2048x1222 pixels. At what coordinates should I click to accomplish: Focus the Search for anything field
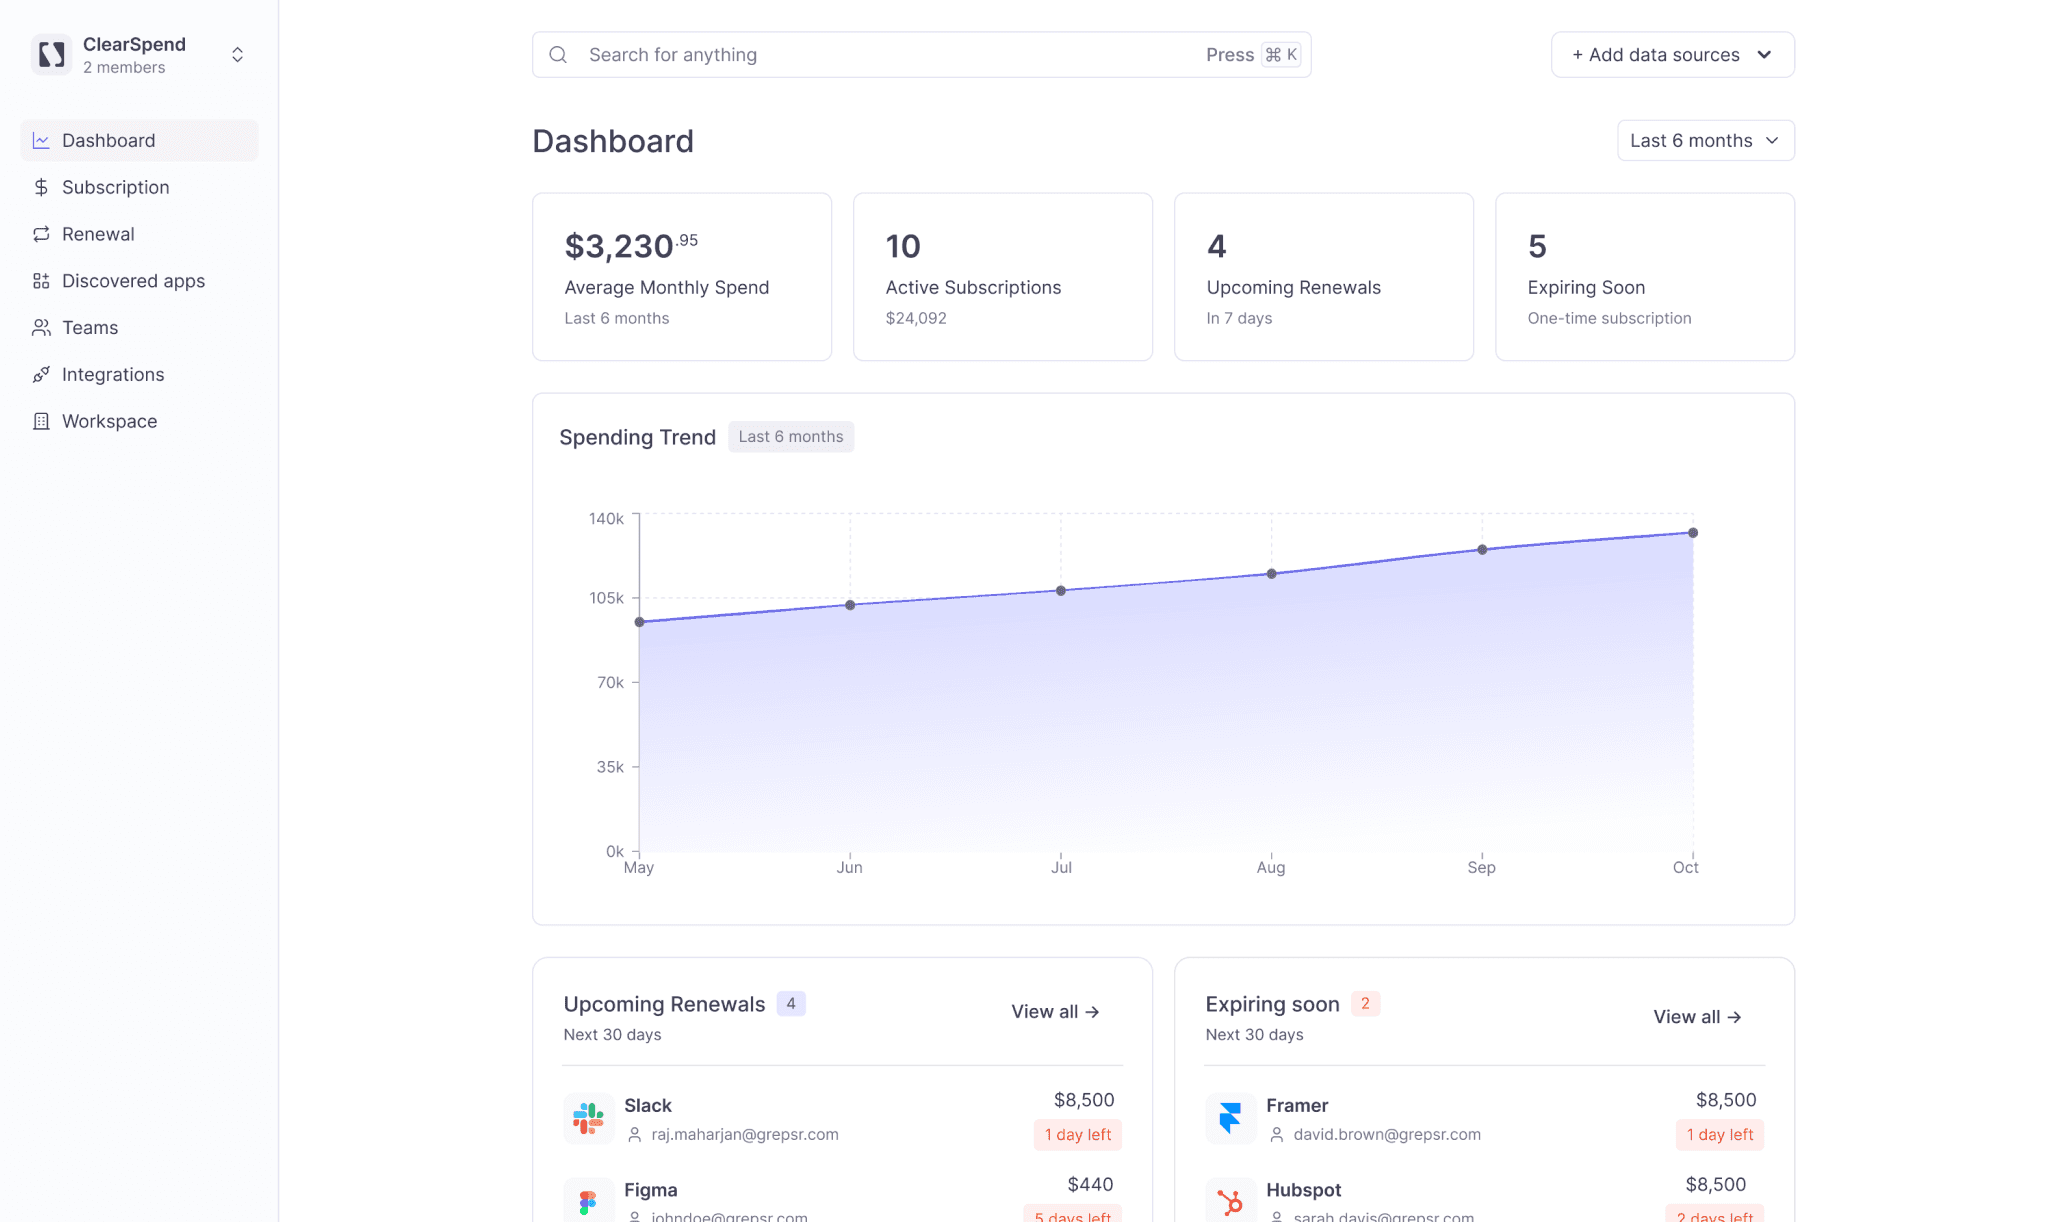[x=890, y=55]
